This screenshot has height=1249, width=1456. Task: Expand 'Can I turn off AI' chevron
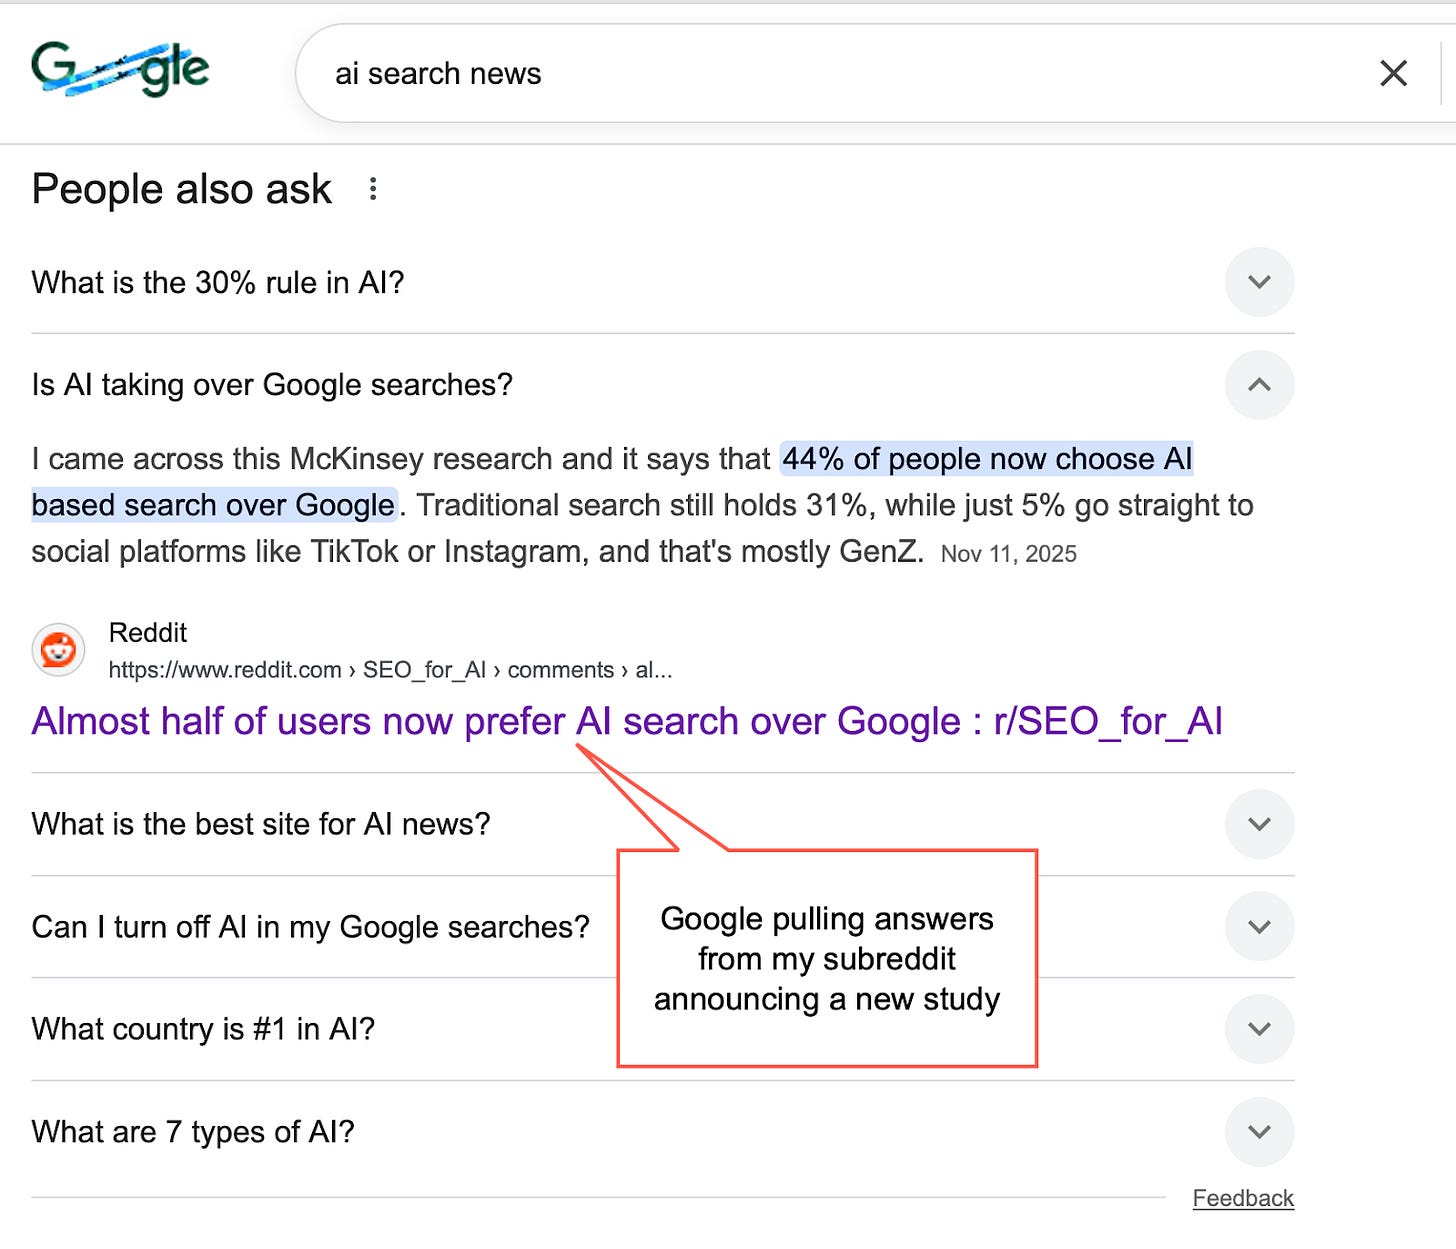click(1259, 926)
